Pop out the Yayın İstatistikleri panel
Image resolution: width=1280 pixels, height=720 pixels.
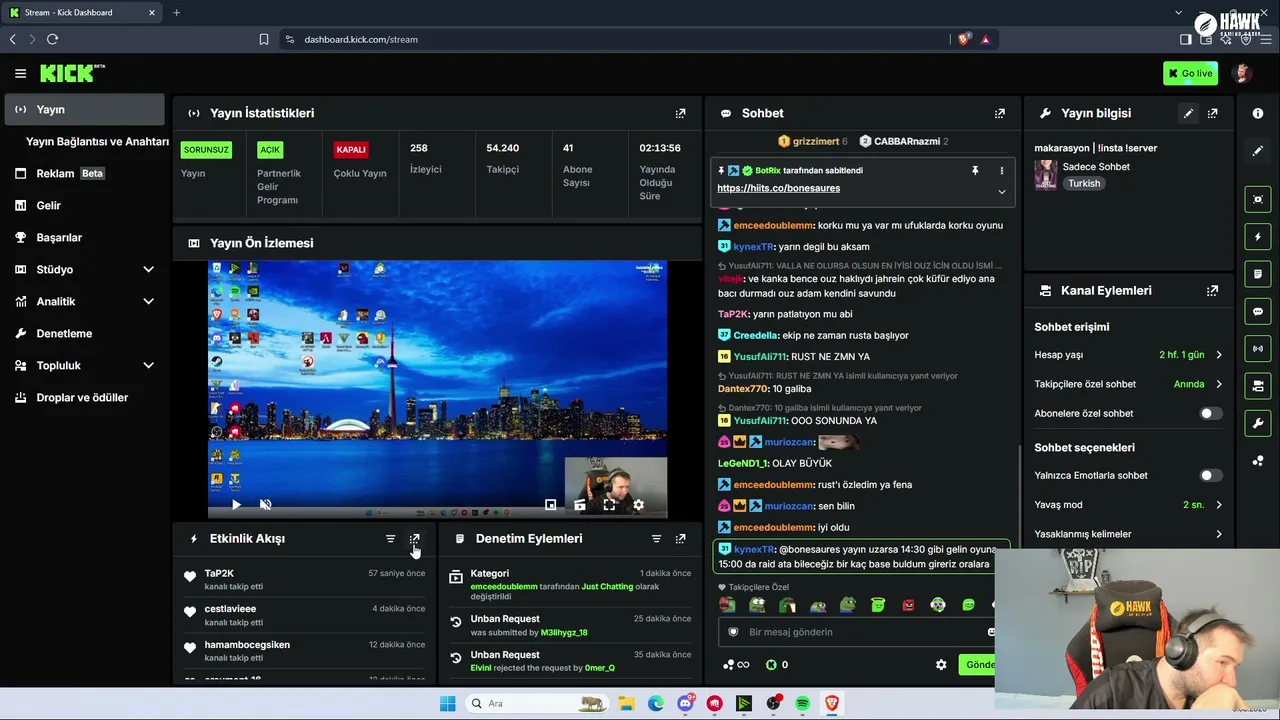(x=680, y=113)
